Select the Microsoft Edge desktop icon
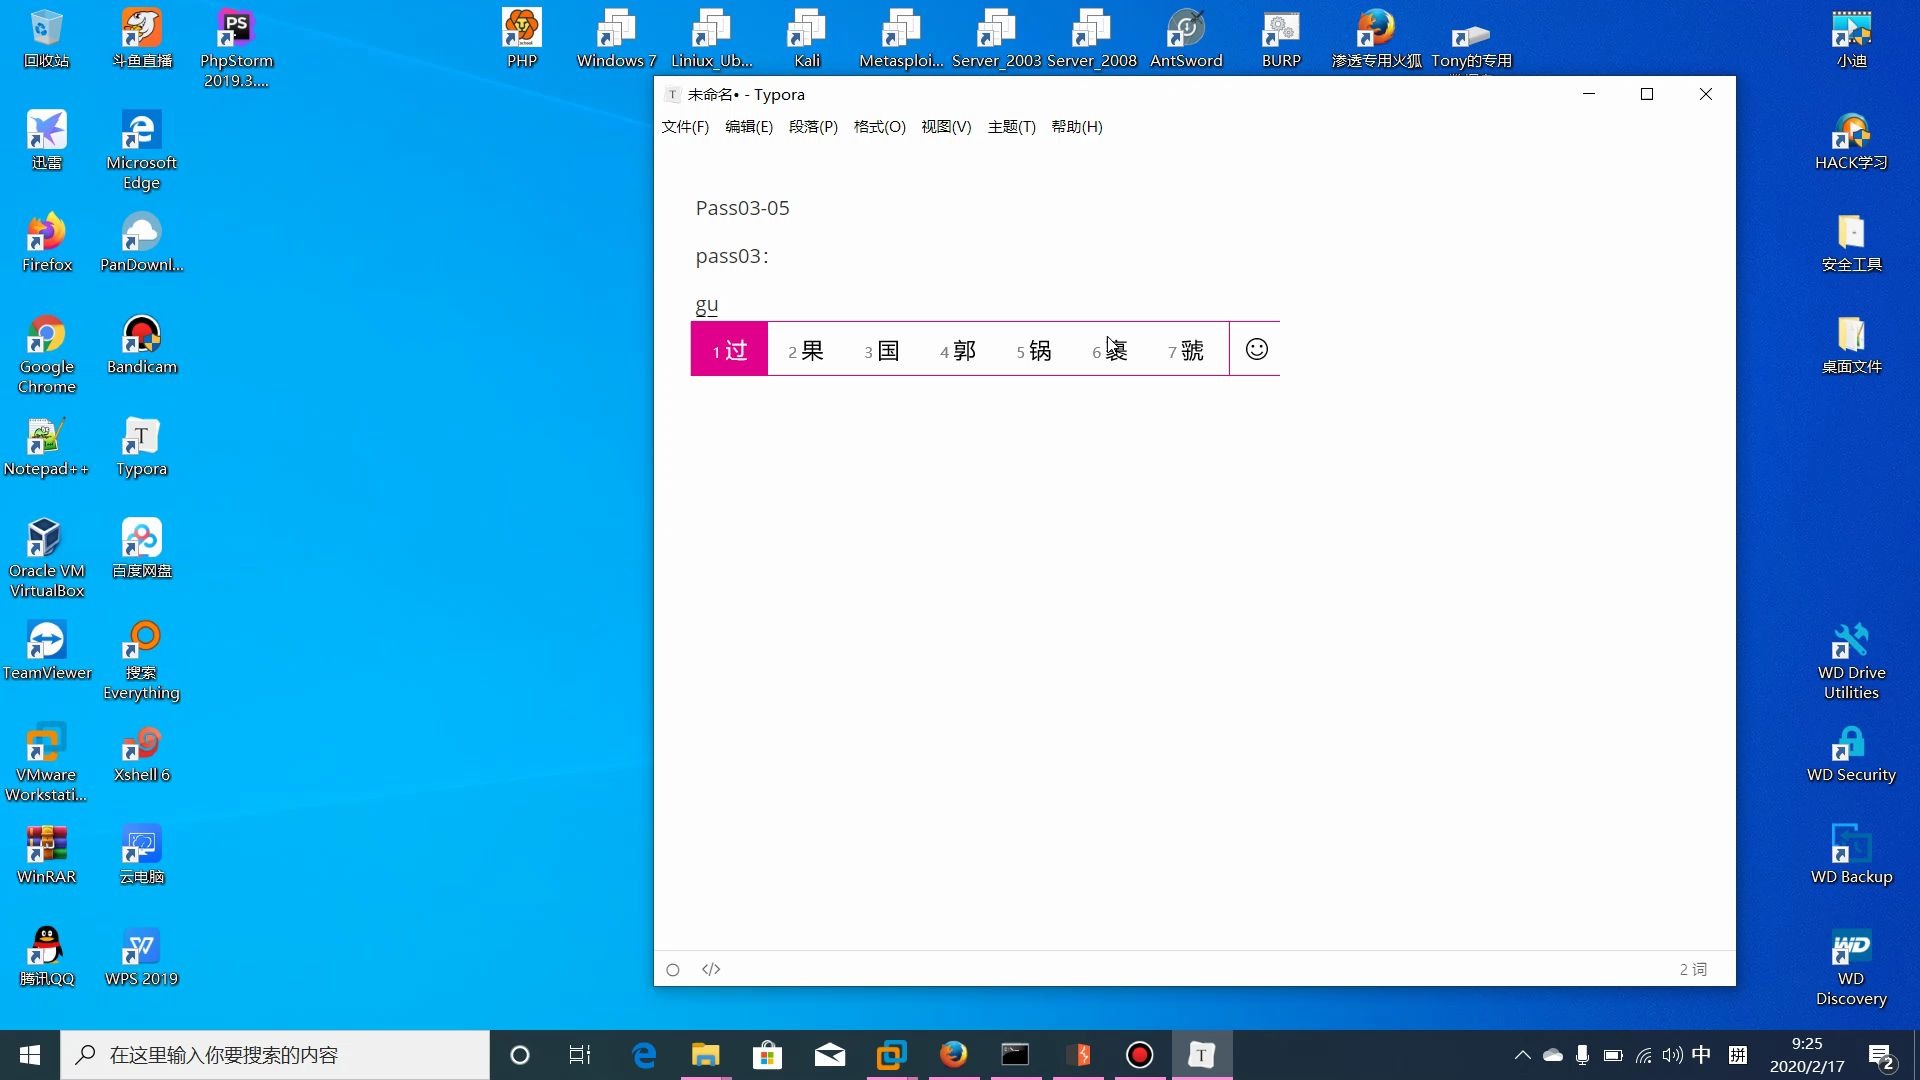 coord(142,151)
